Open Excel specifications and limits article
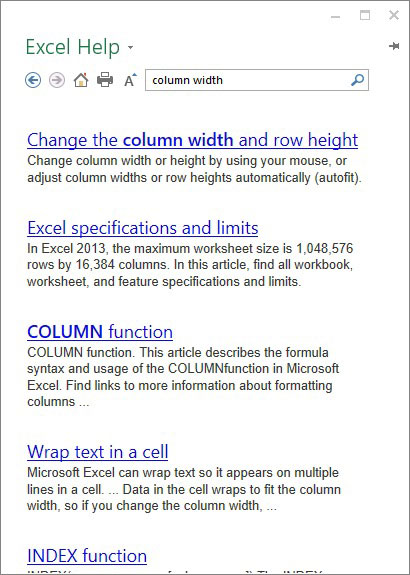410x575 pixels. pyautogui.click(x=143, y=228)
